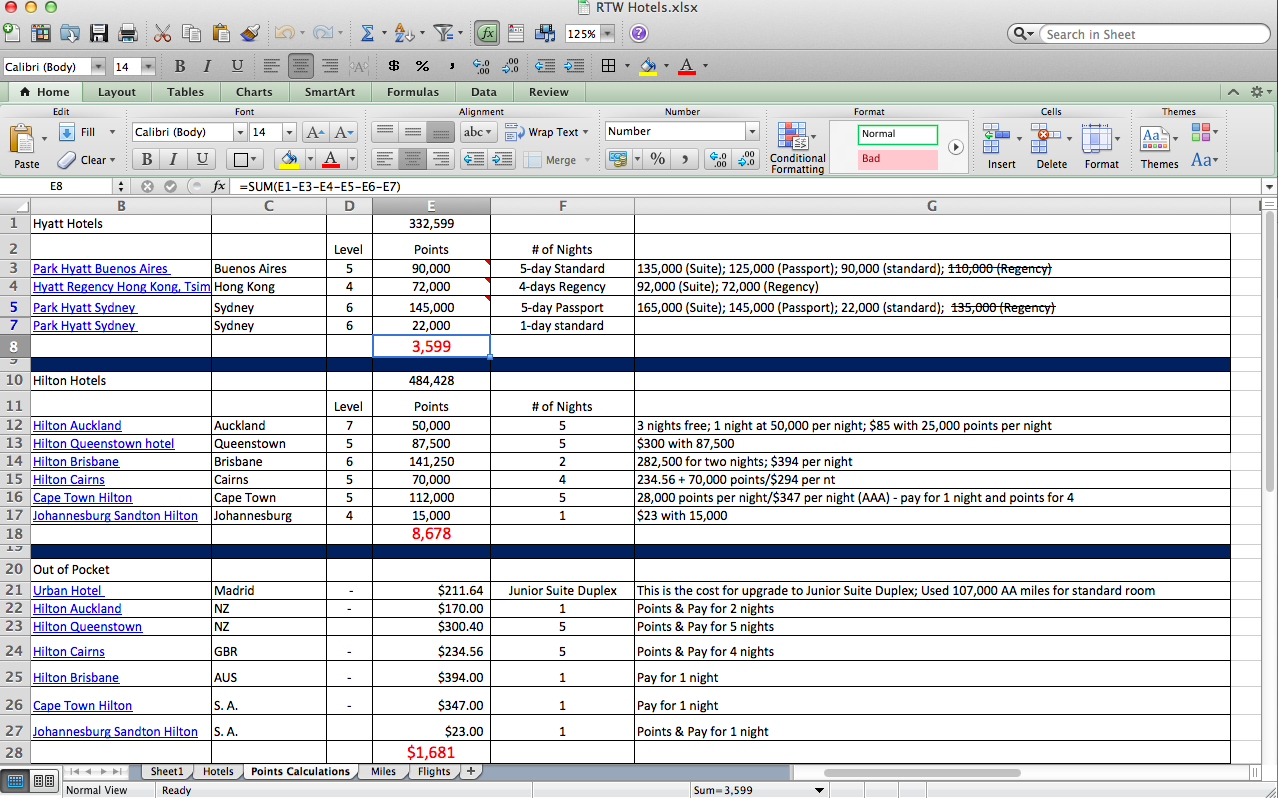
Task: Click the Save floppy disk icon
Action: tap(99, 34)
